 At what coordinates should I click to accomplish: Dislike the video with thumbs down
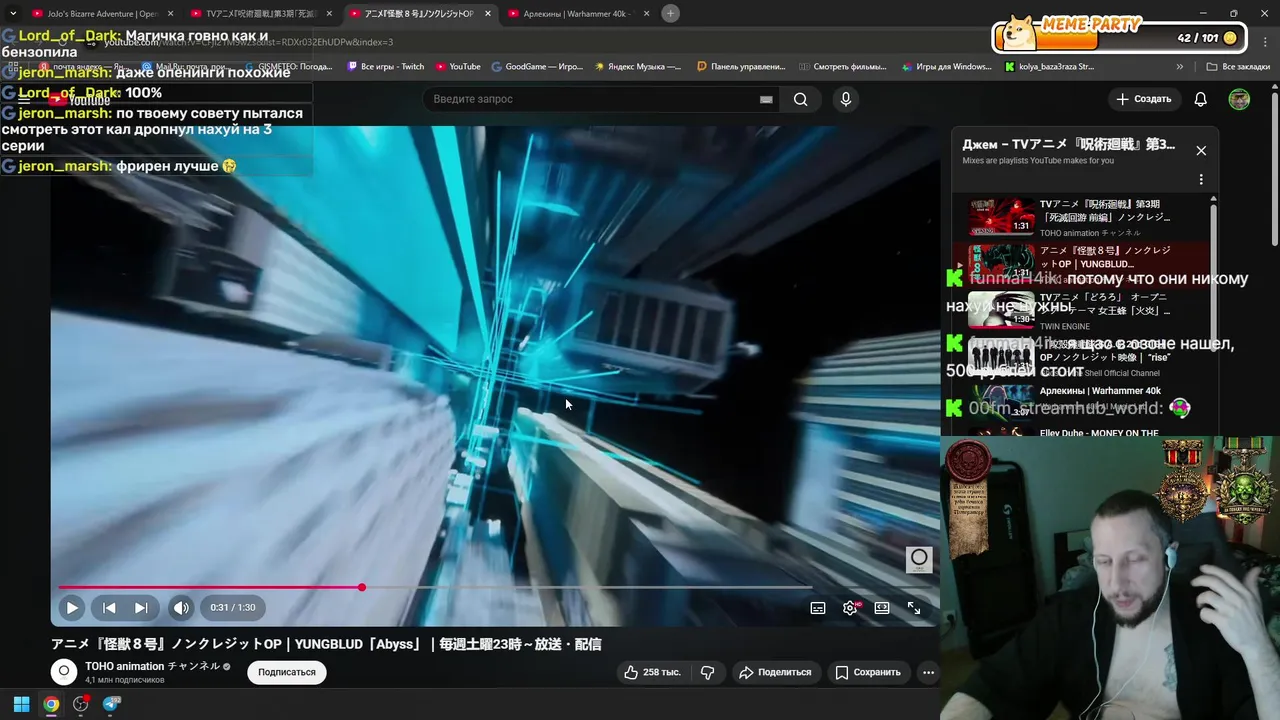[708, 672]
